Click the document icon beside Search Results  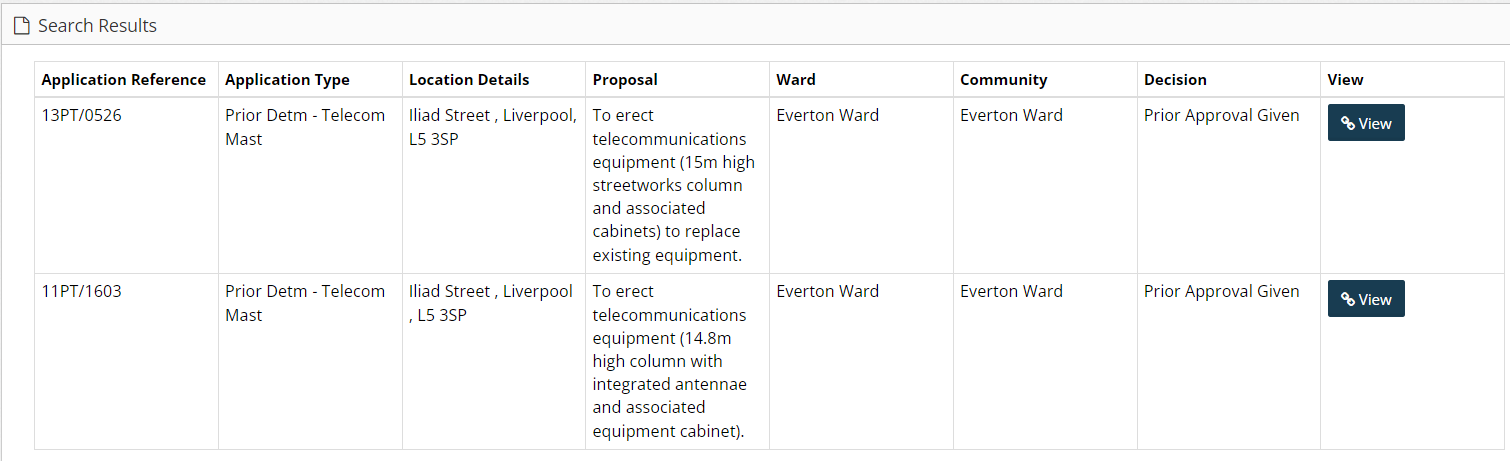21,26
